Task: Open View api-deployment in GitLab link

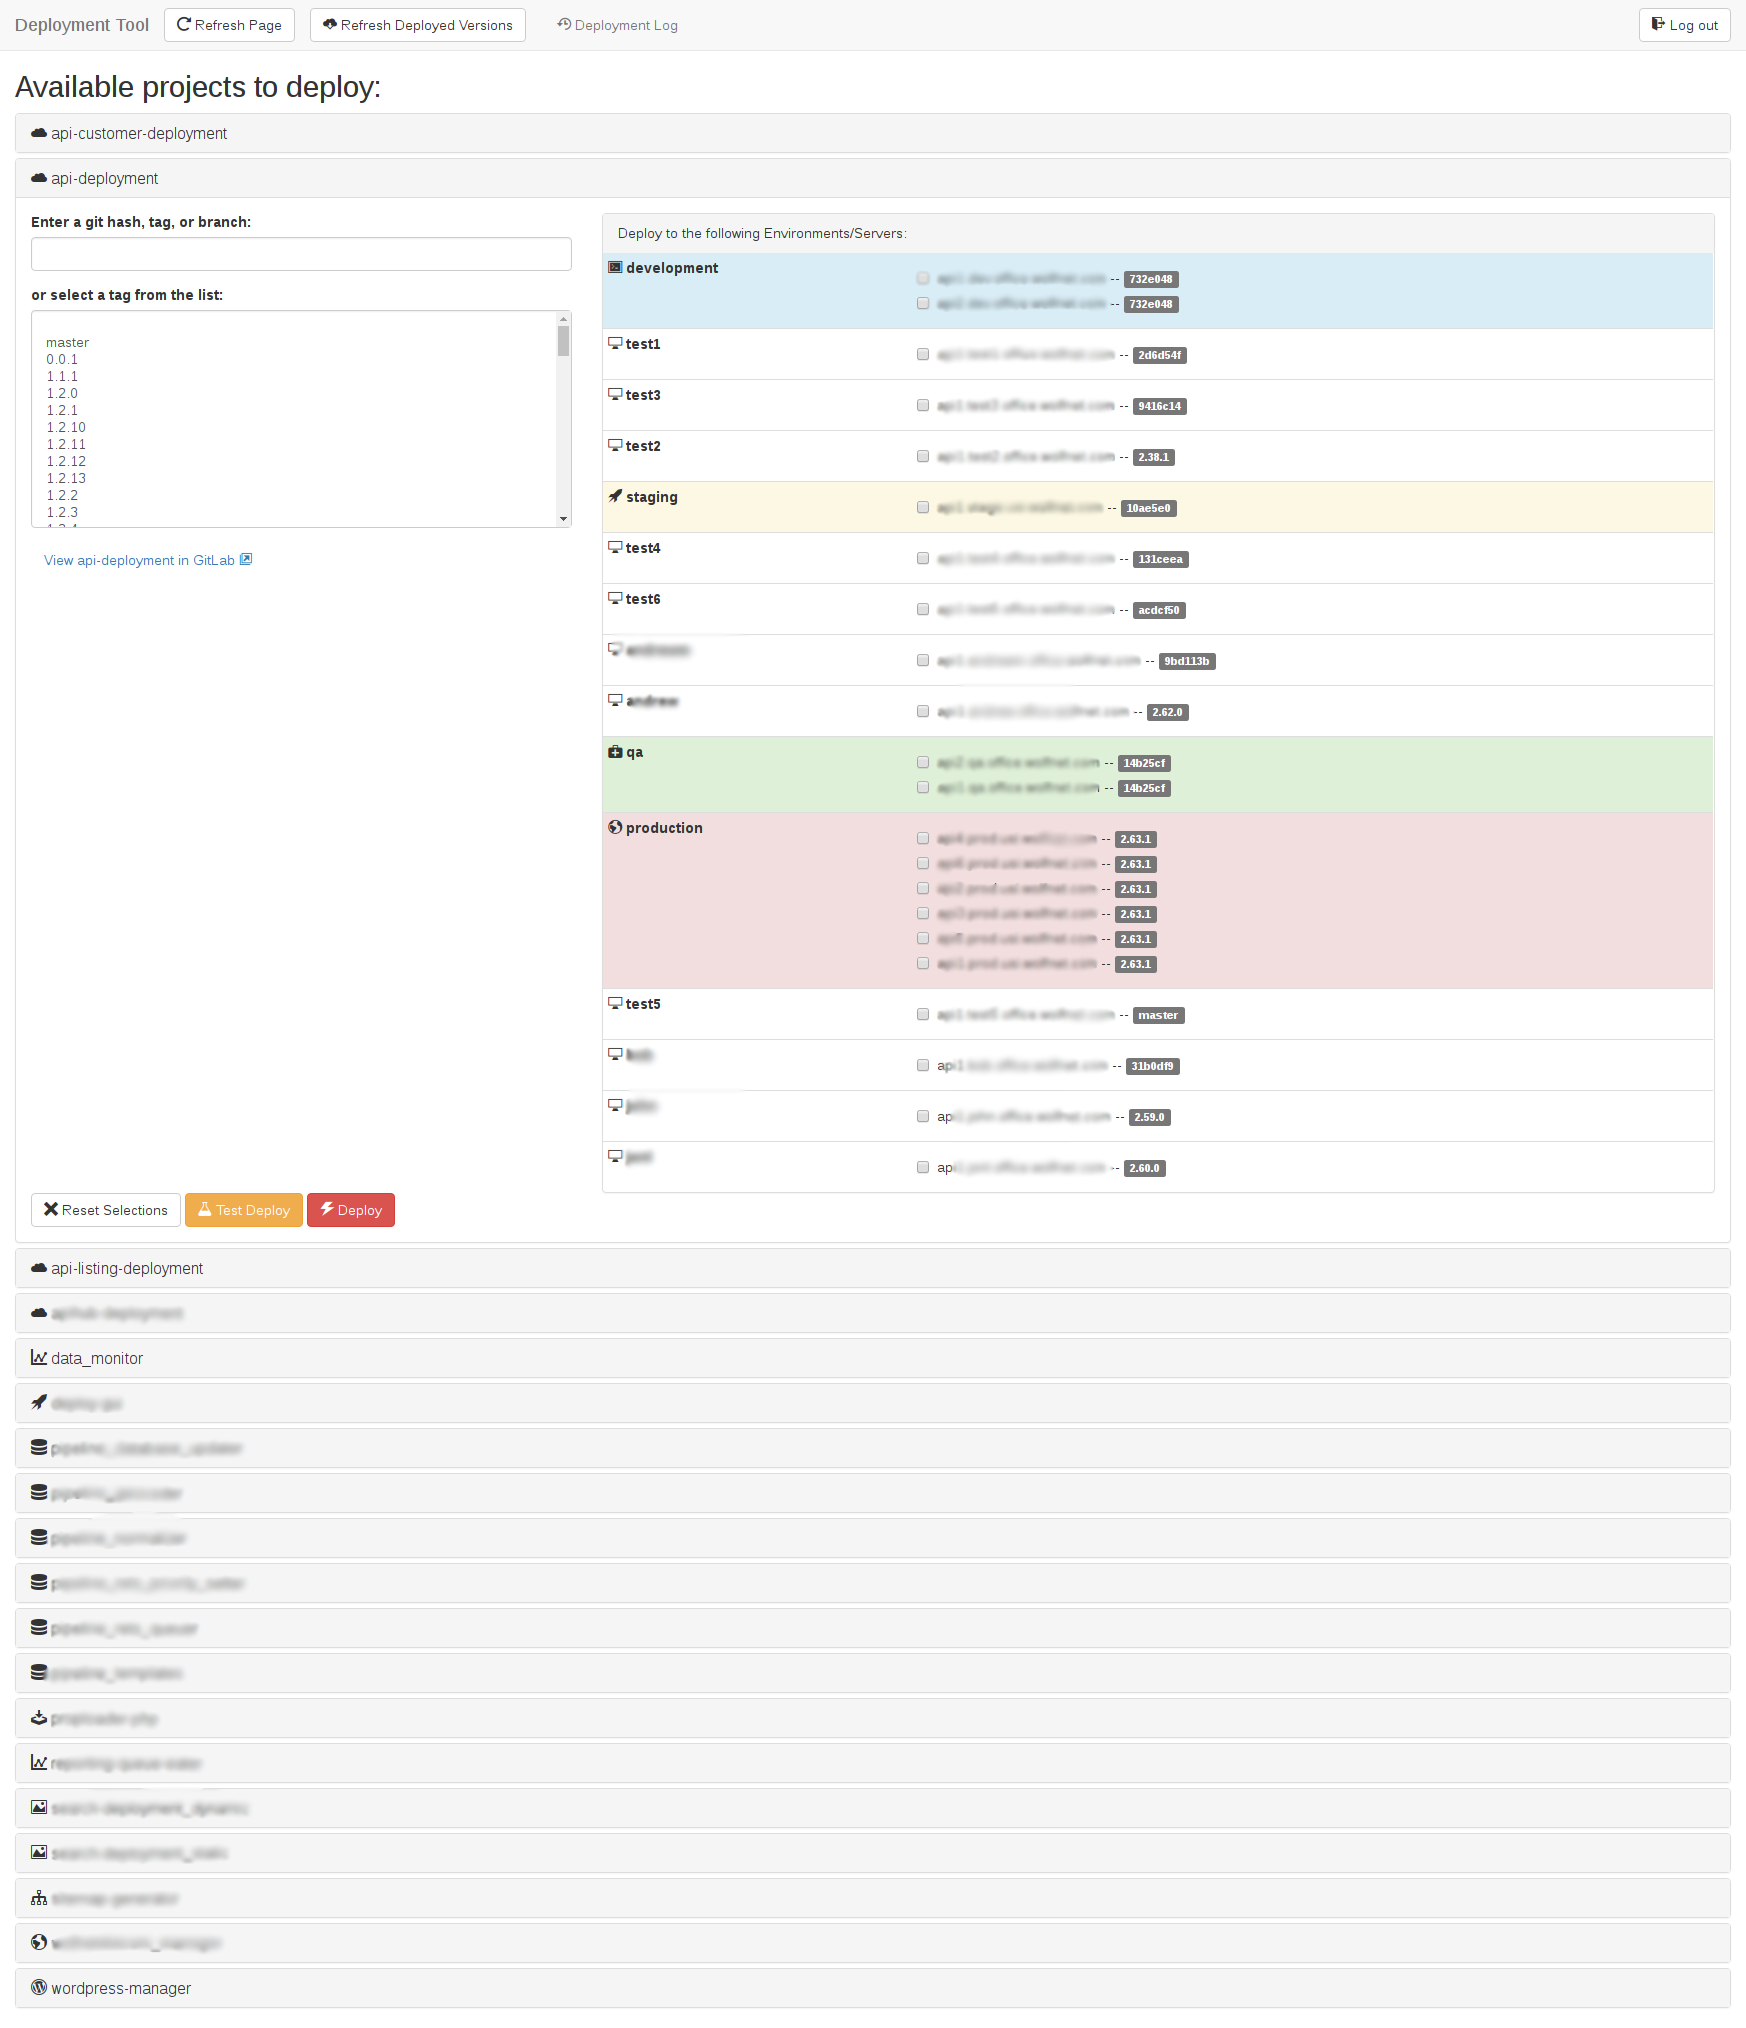Action: [x=140, y=560]
